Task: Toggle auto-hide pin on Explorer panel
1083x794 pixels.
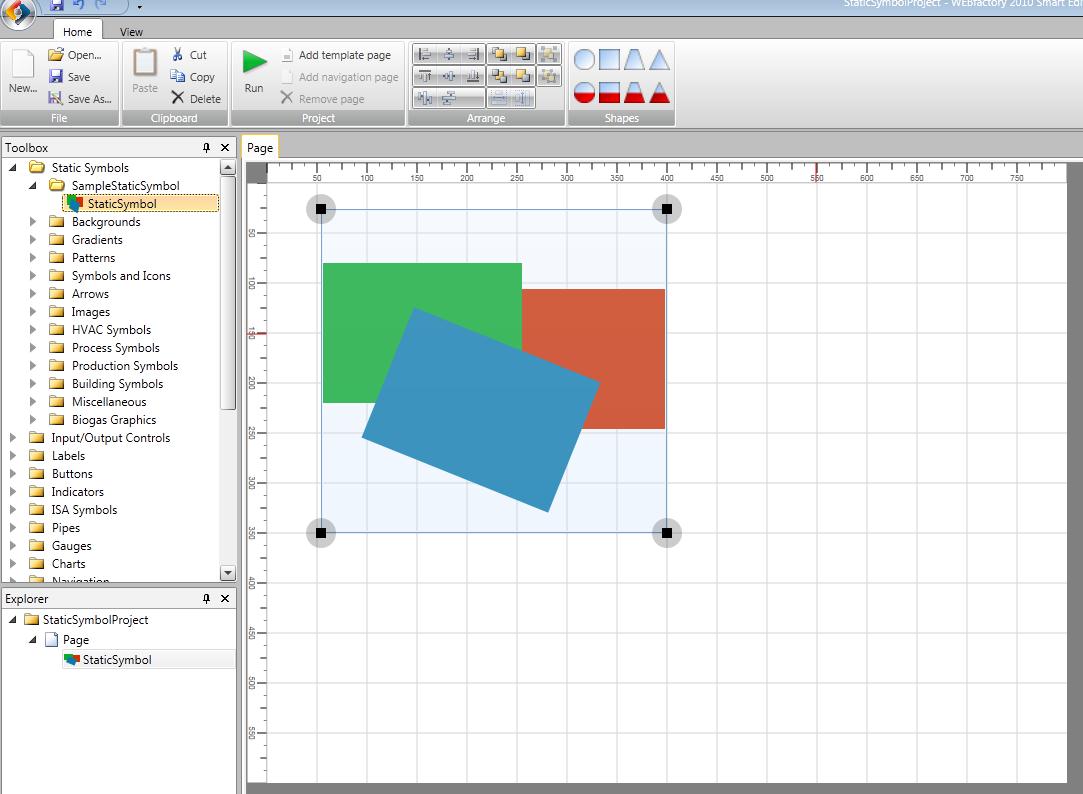Action: click(207, 599)
